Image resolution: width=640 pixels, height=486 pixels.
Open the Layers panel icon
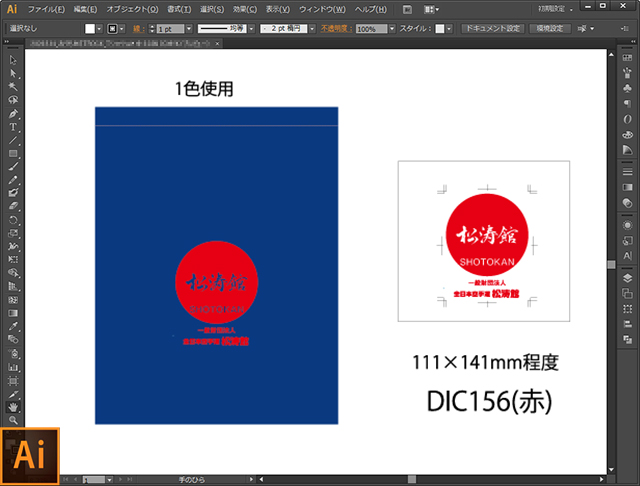(x=627, y=278)
